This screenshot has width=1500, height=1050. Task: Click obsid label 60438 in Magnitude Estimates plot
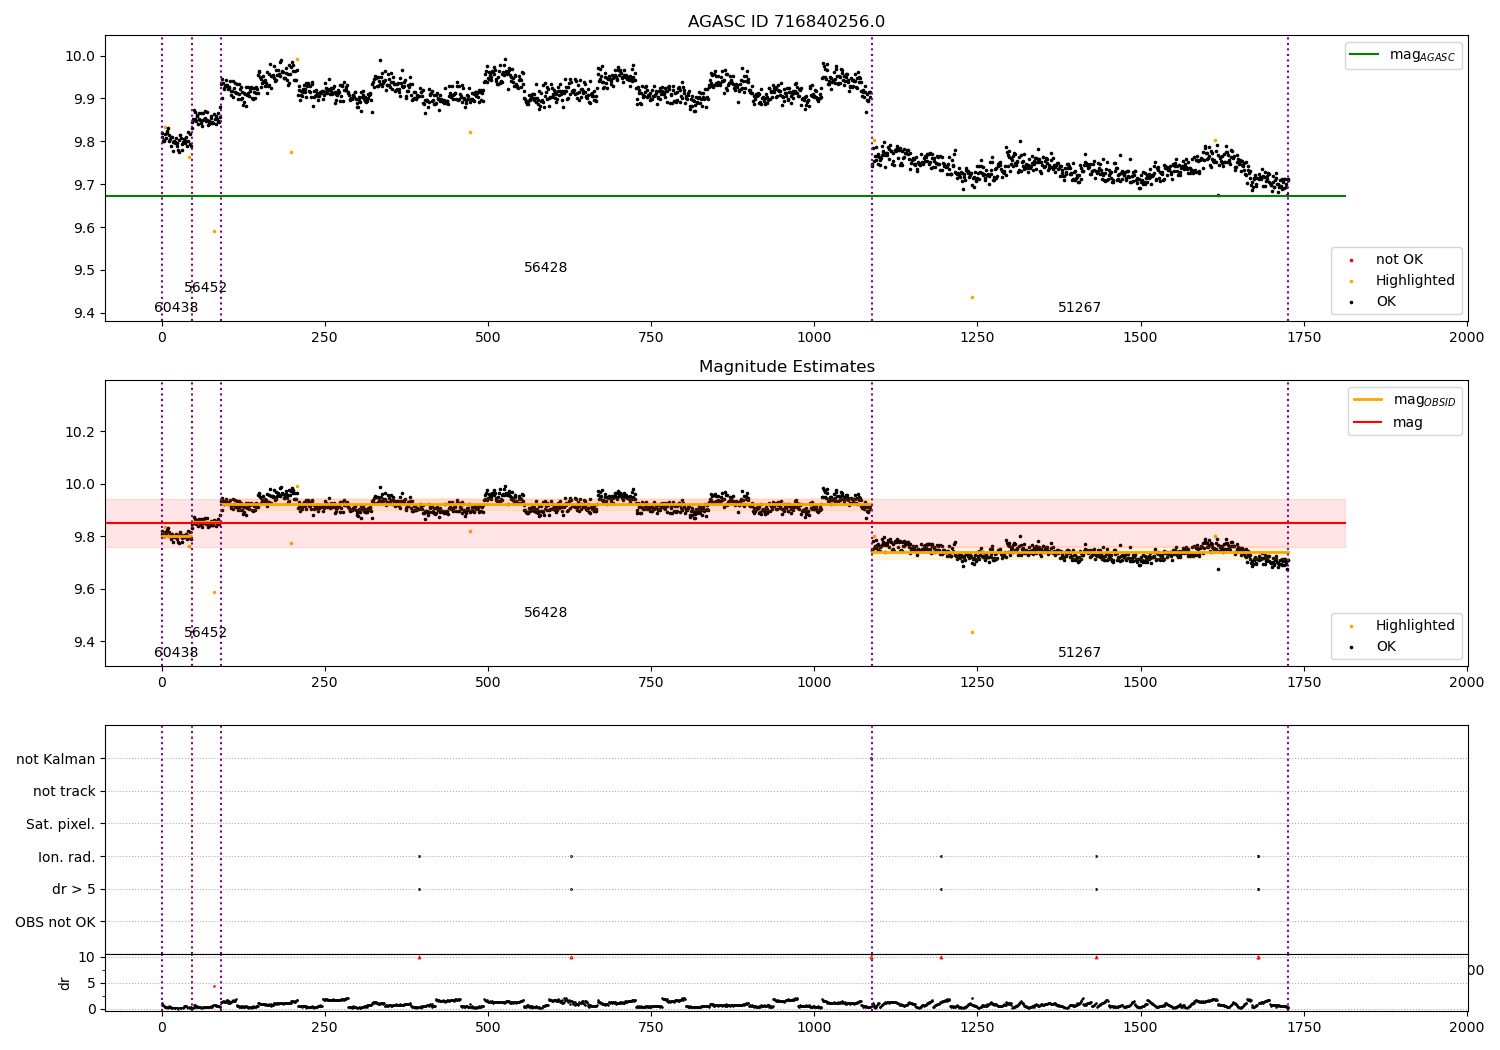[x=176, y=653]
